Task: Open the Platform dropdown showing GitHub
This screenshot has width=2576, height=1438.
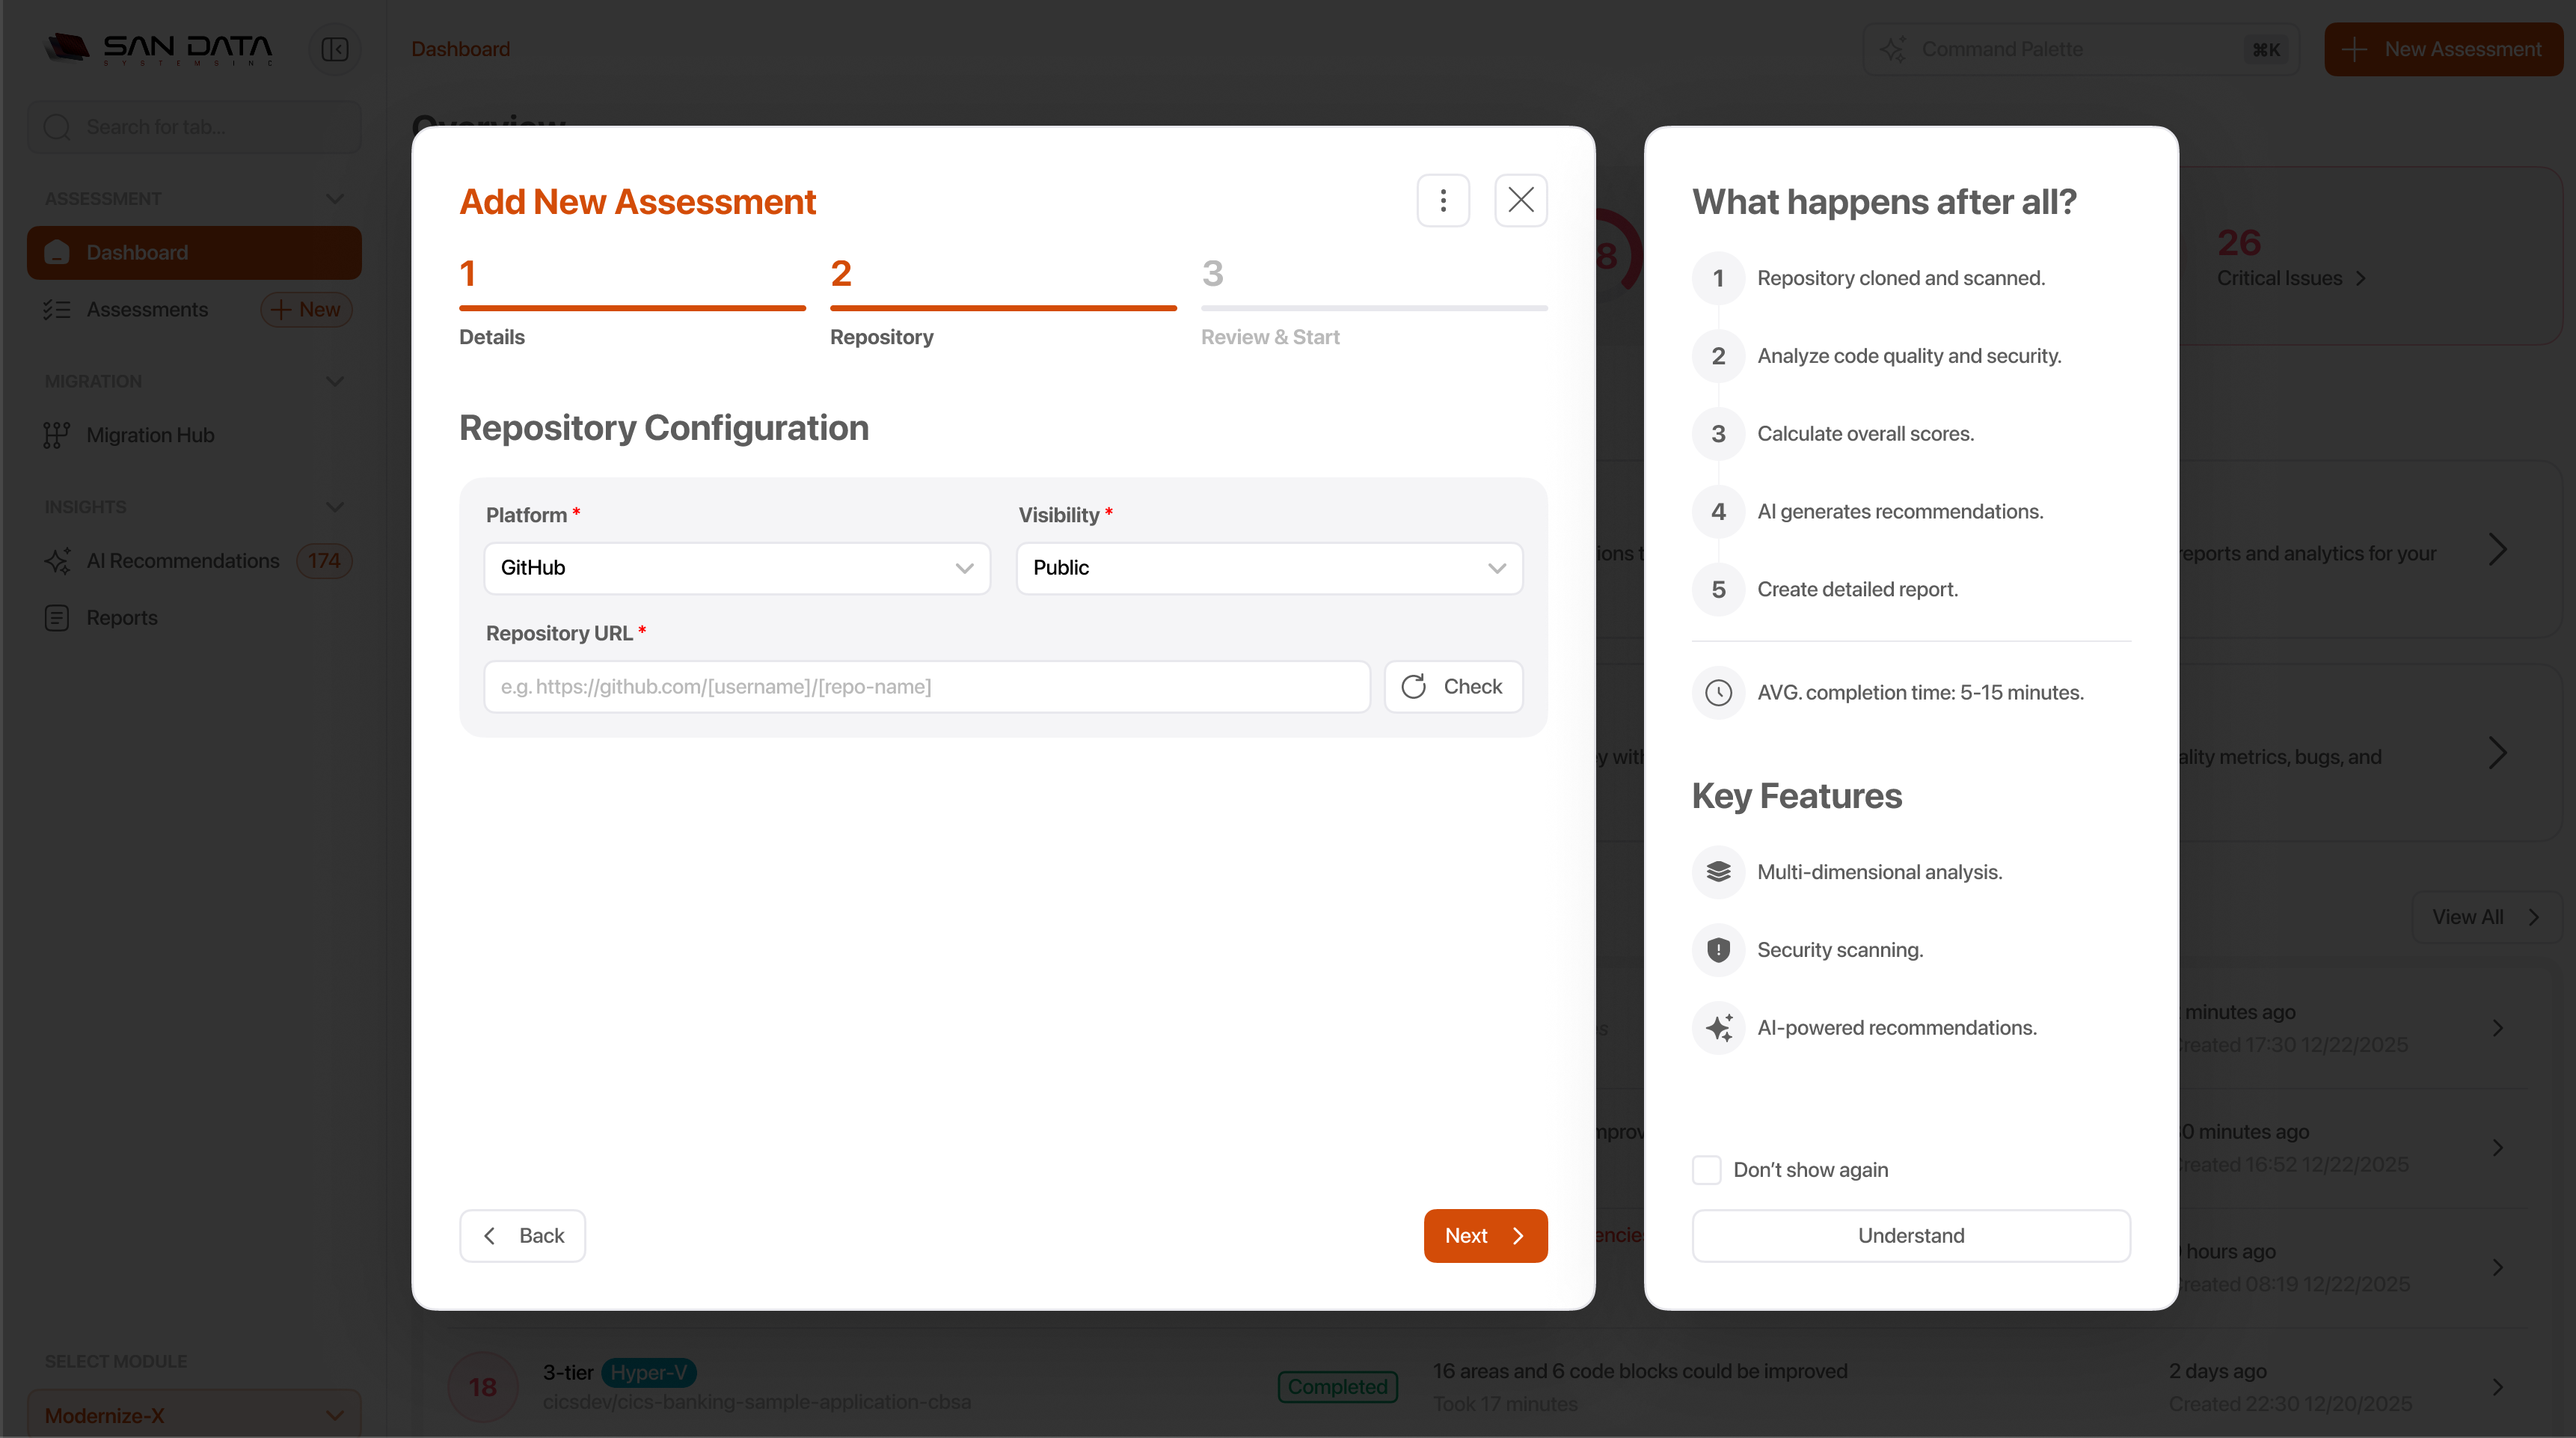Action: [736, 567]
